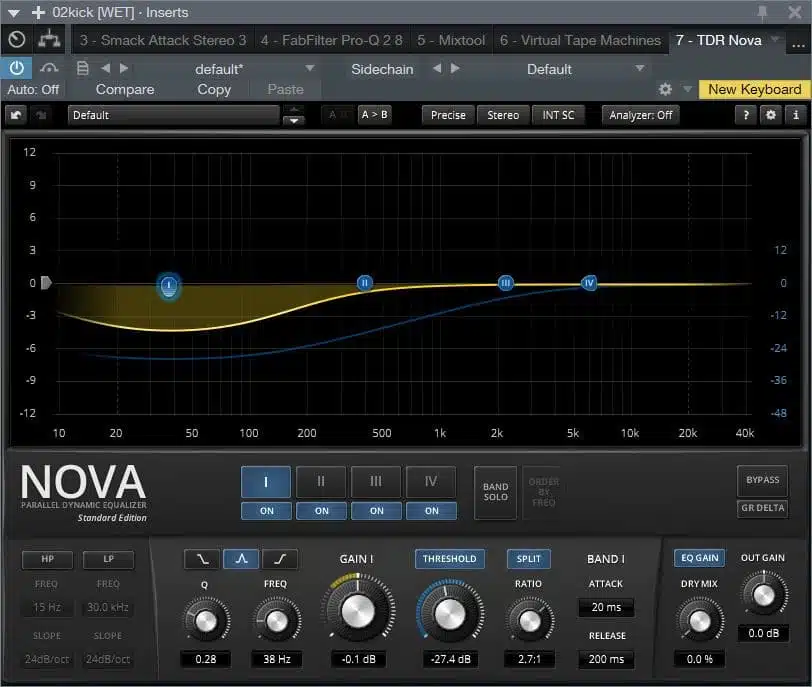The image size is (812, 687).
Task: Add an insert with plus icon
Action: point(38,12)
